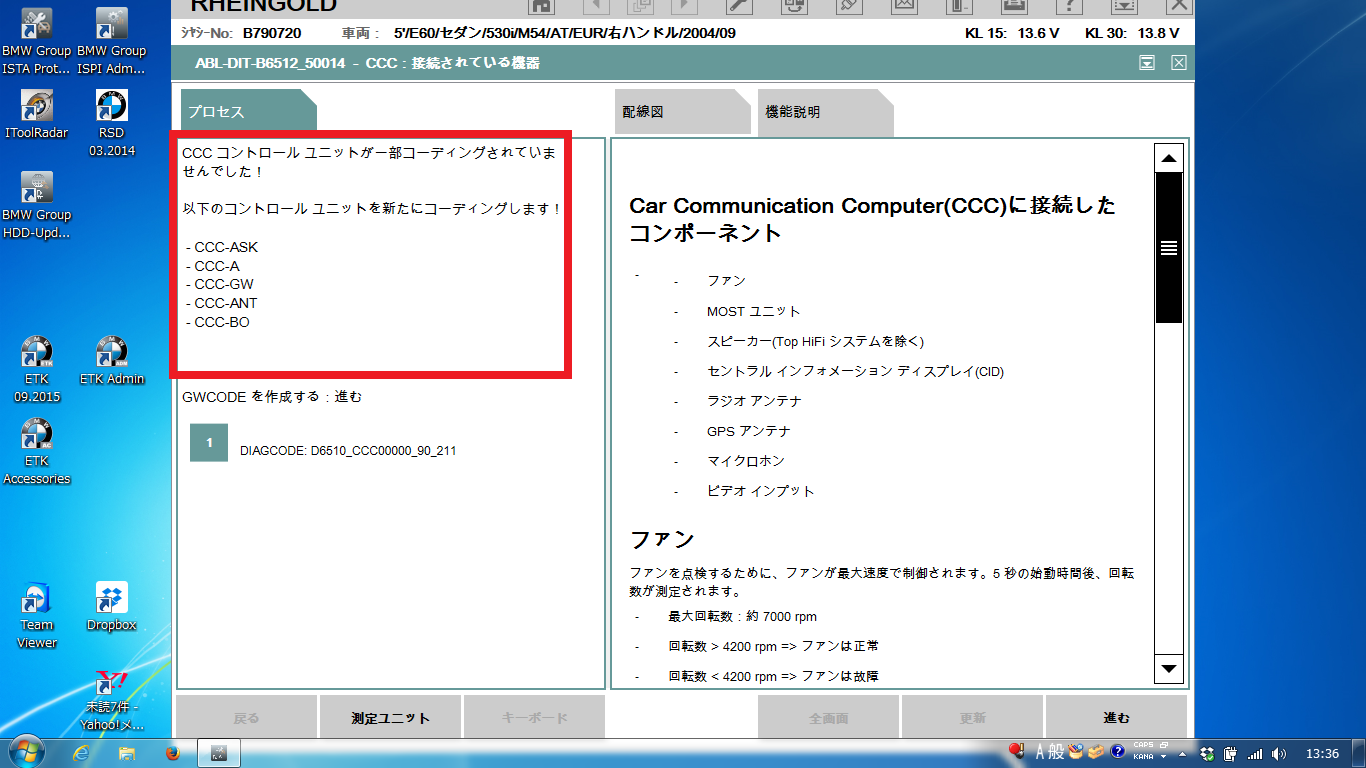Click the scrollbar thumb in description pane
Screen dimensions: 1366x768
pos(1168,248)
